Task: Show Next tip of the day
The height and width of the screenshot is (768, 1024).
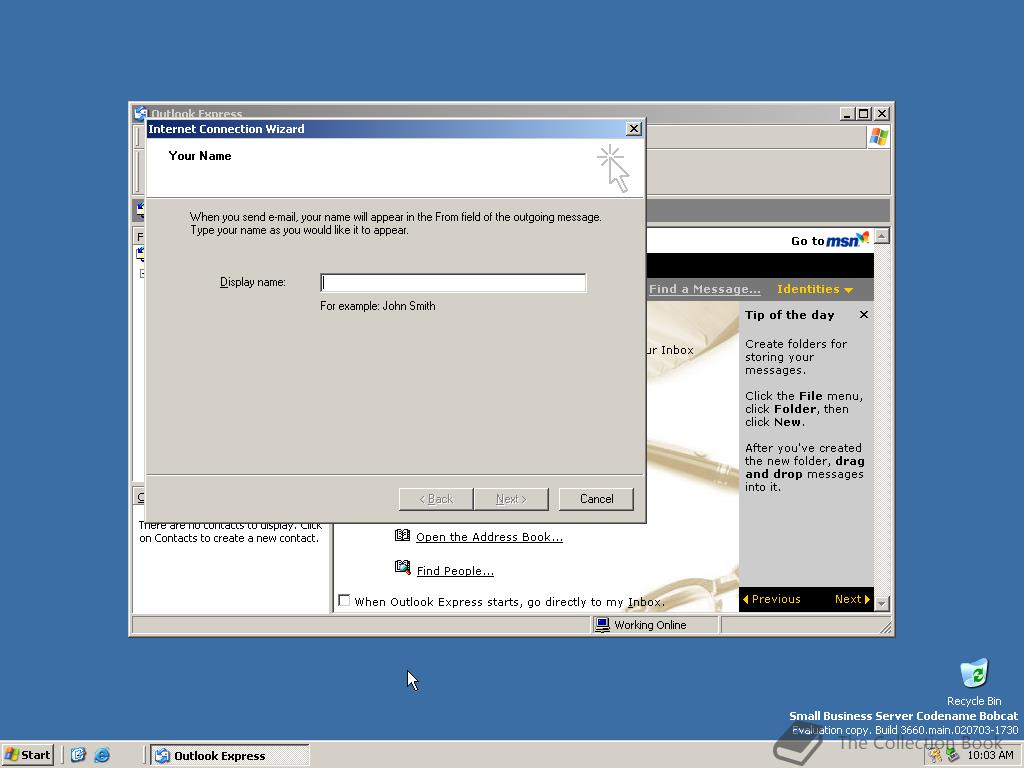Action: pos(852,599)
